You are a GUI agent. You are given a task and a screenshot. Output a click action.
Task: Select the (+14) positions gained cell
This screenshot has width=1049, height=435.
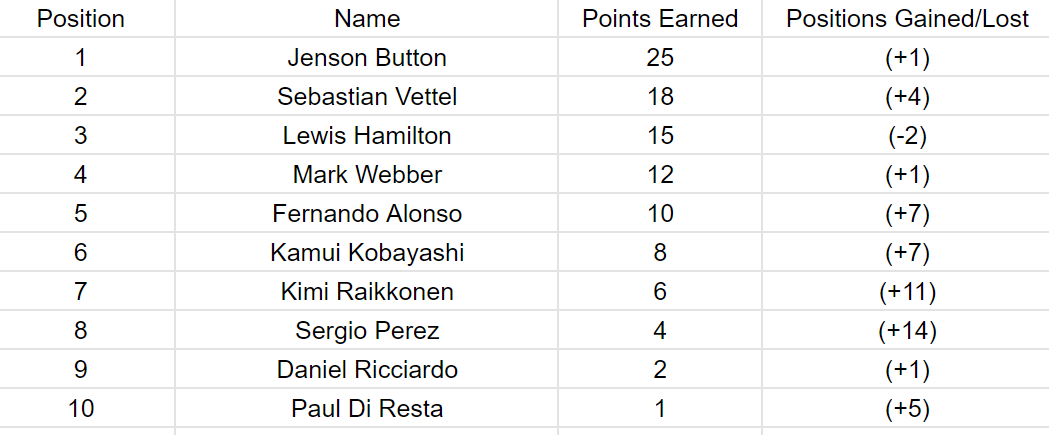(906, 330)
